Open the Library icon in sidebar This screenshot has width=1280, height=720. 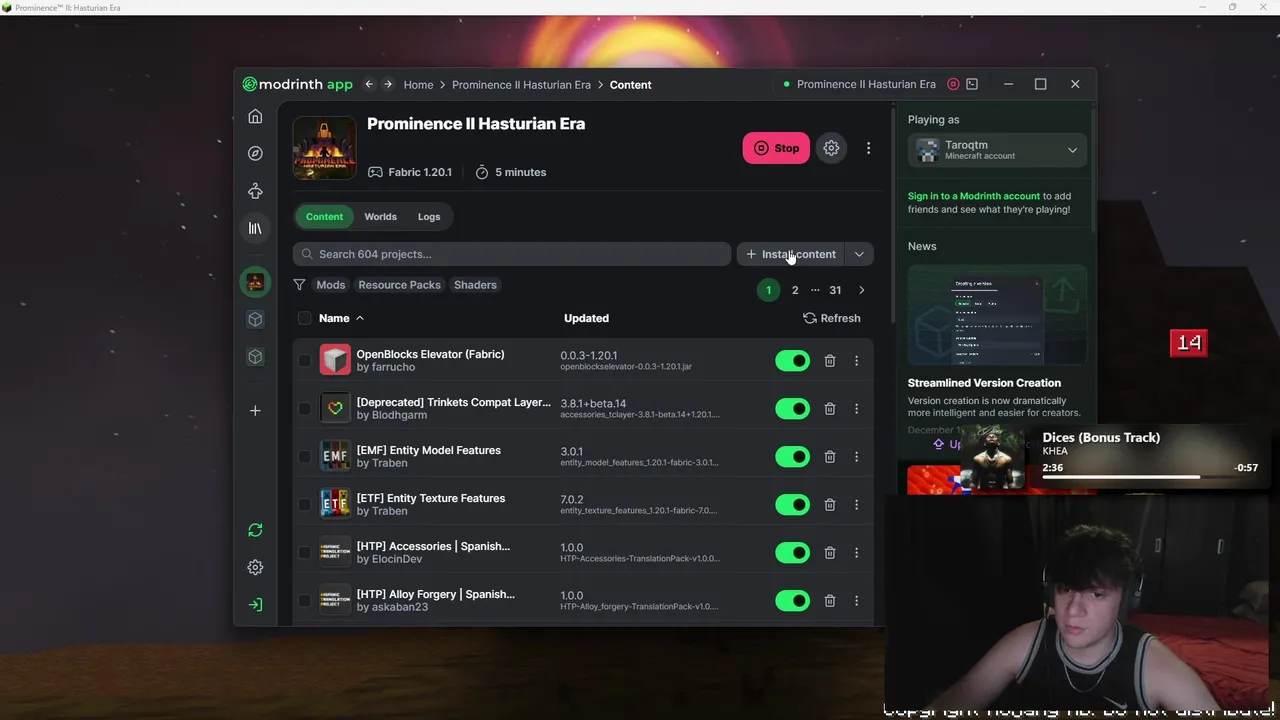point(255,228)
